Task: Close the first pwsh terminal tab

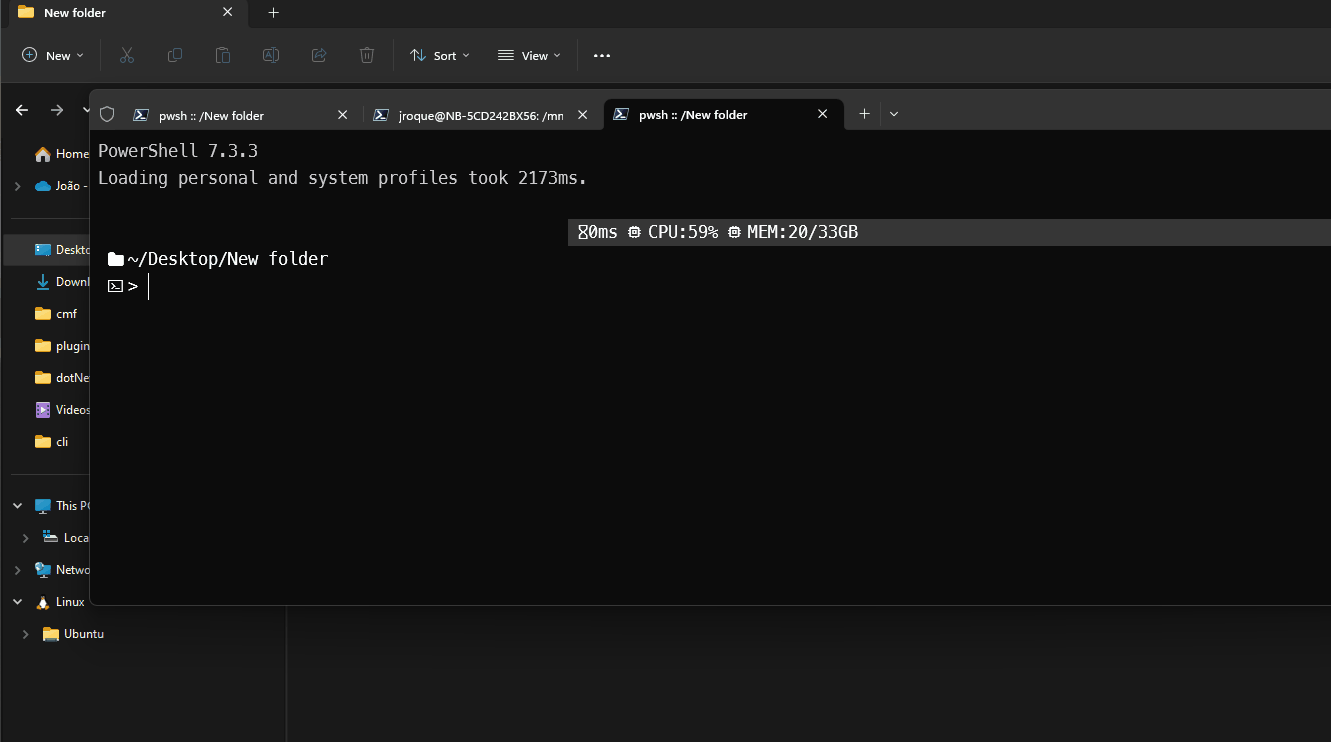Action: [342, 114]
